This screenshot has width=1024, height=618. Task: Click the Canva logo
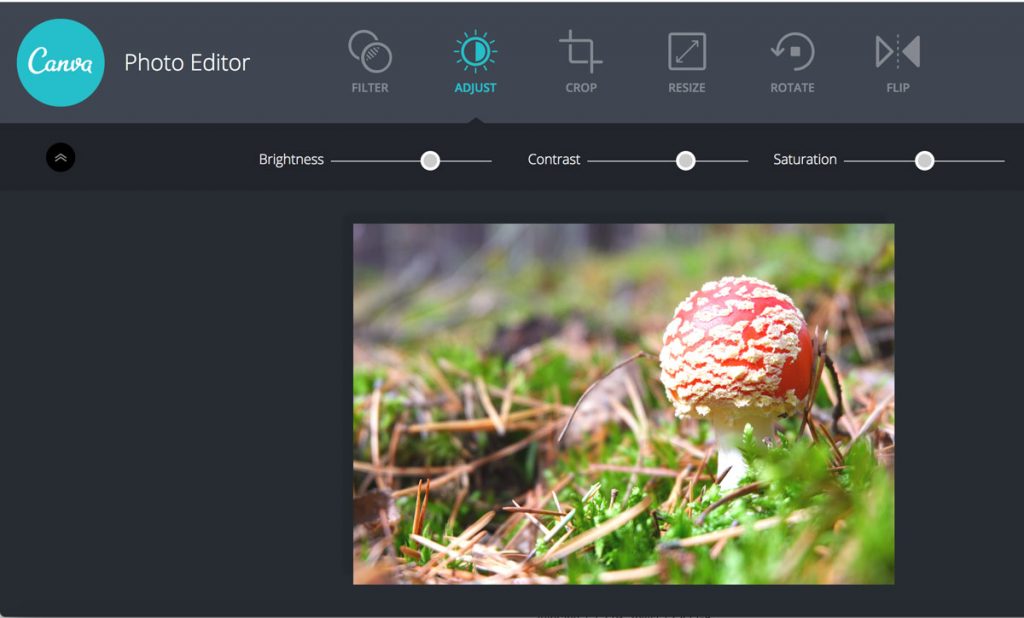pos(61,62)
